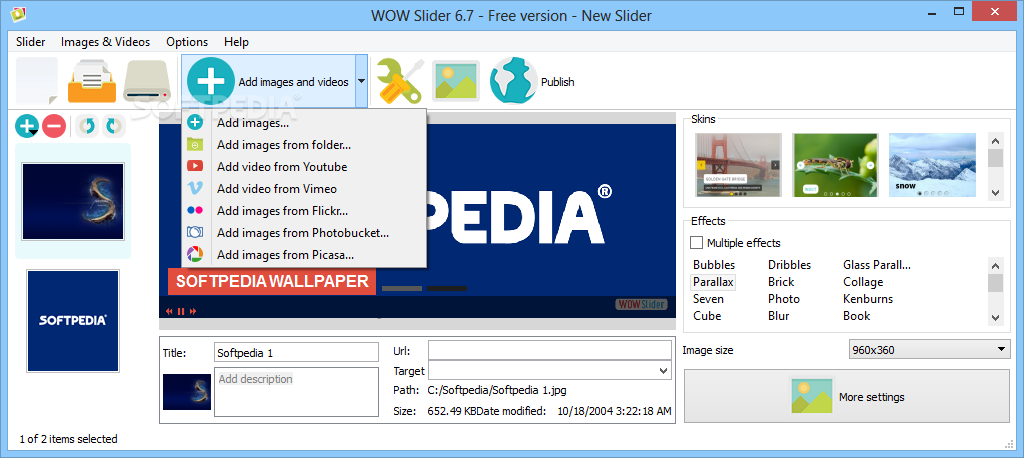Click the New slider blank page icon
Image resolution: width=1024 pixels, height=458 pixels.
click(37, 81)
